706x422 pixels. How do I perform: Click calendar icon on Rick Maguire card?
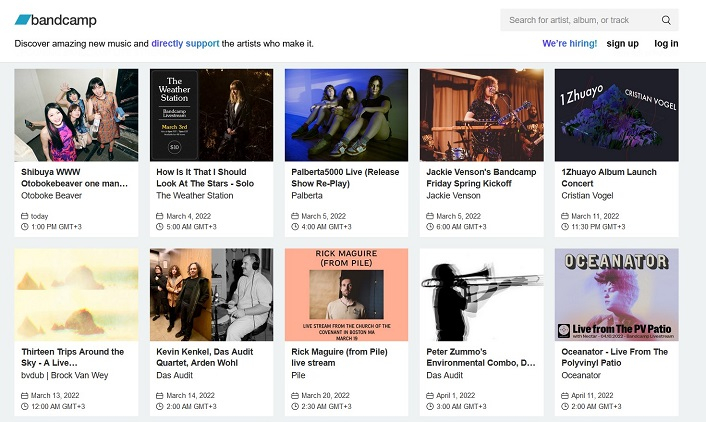294,396
